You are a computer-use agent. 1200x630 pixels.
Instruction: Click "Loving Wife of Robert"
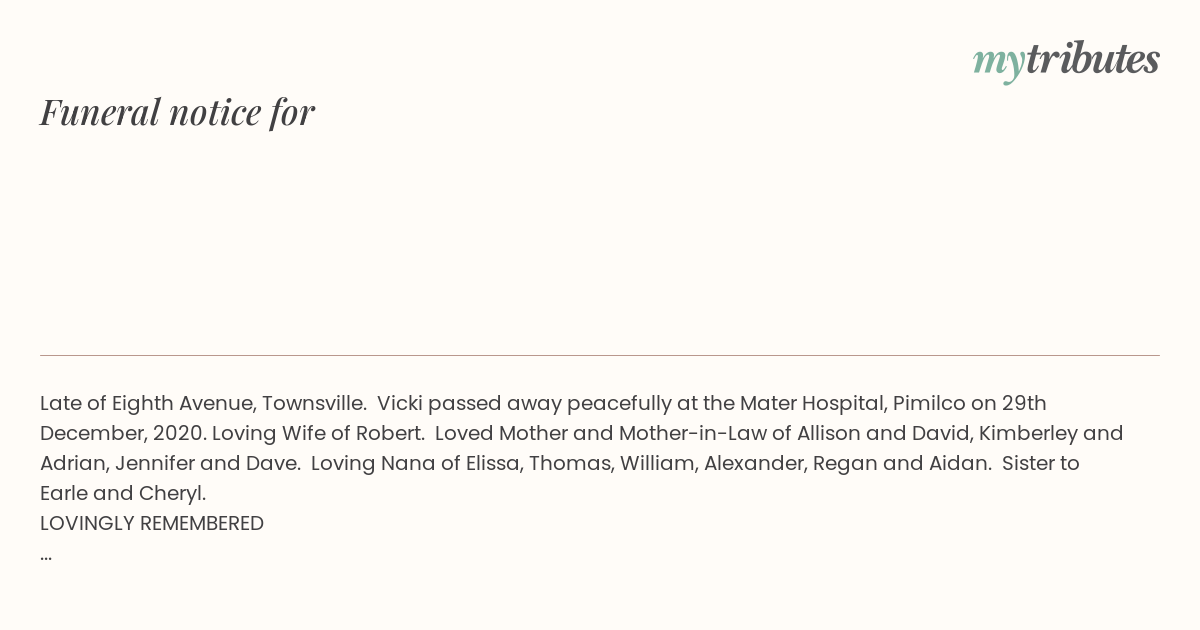(x=317, y=433)
